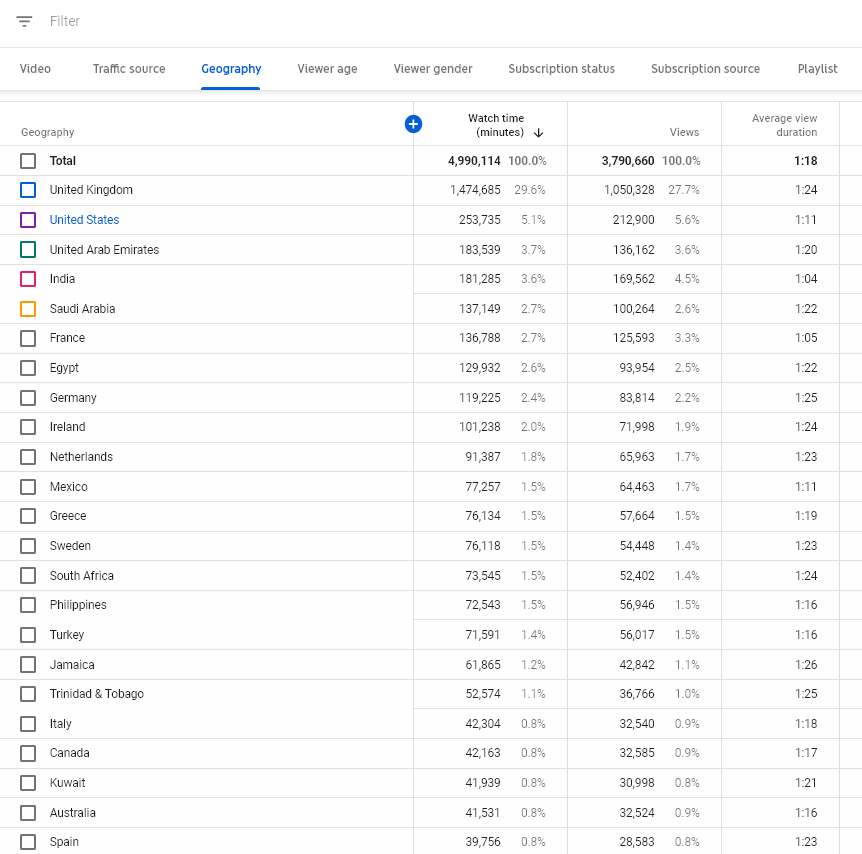Click Kuwait watch time 41,939
The height and width of the screenshot is (854, 862).
(483, 783)
